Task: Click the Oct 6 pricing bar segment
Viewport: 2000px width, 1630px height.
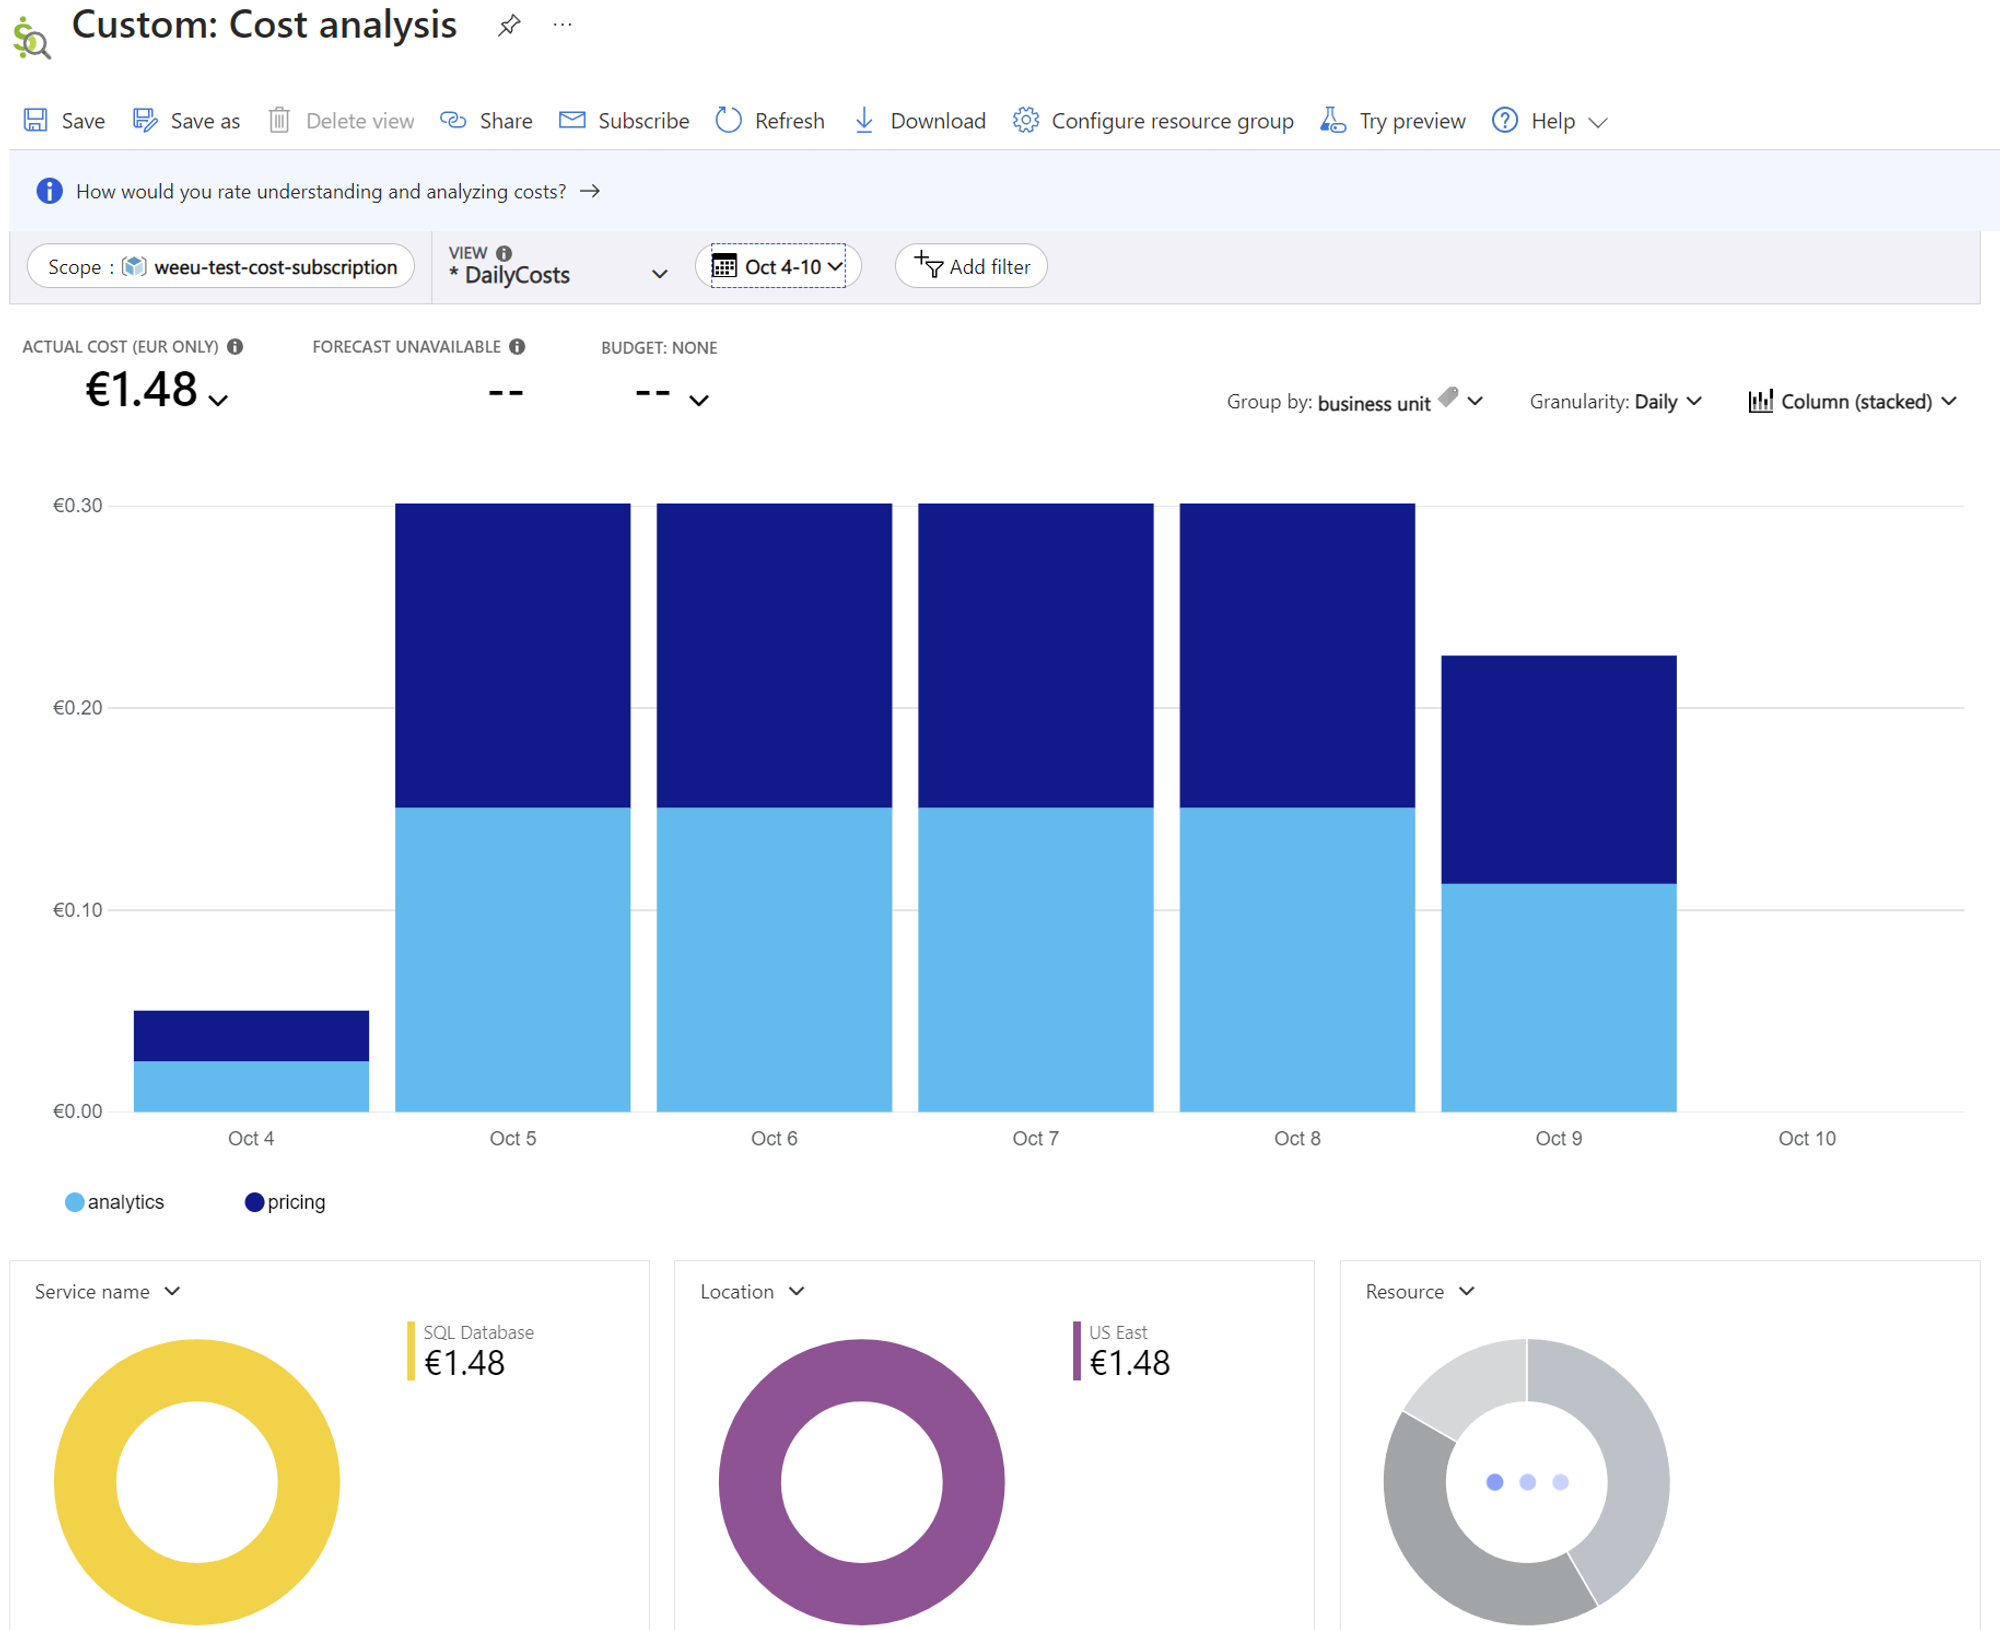Action: pos(774,655)
